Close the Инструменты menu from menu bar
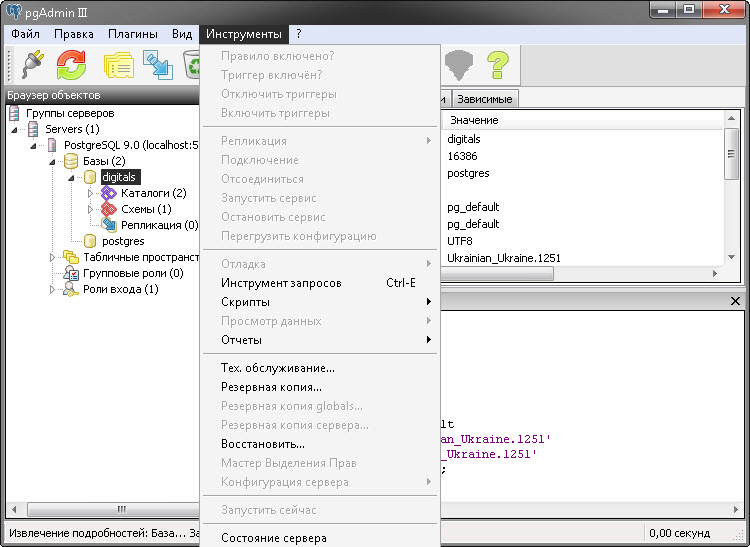The image size is (750, 547). click(244, 34)
